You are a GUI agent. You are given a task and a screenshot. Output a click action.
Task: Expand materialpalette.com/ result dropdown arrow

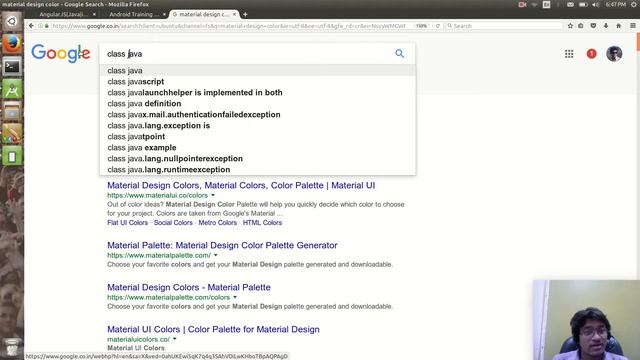click(216, 255)
